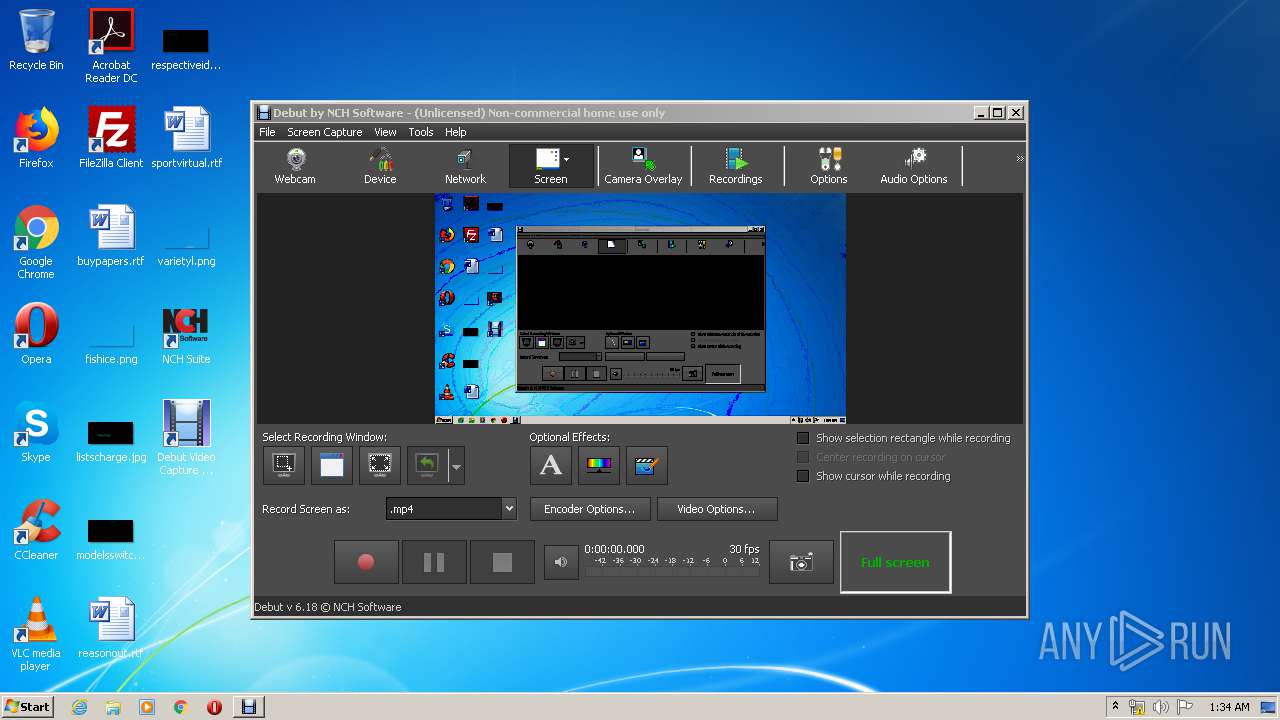Click the Debut v 6.18 status bar text

327,607
